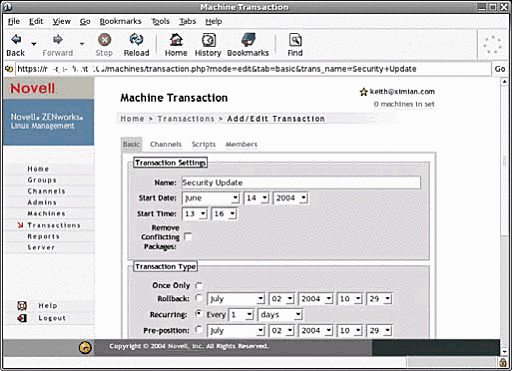Click the Logout door icon in the sidebar
Viewport: 512px width, 371px height.
(22, 318)
